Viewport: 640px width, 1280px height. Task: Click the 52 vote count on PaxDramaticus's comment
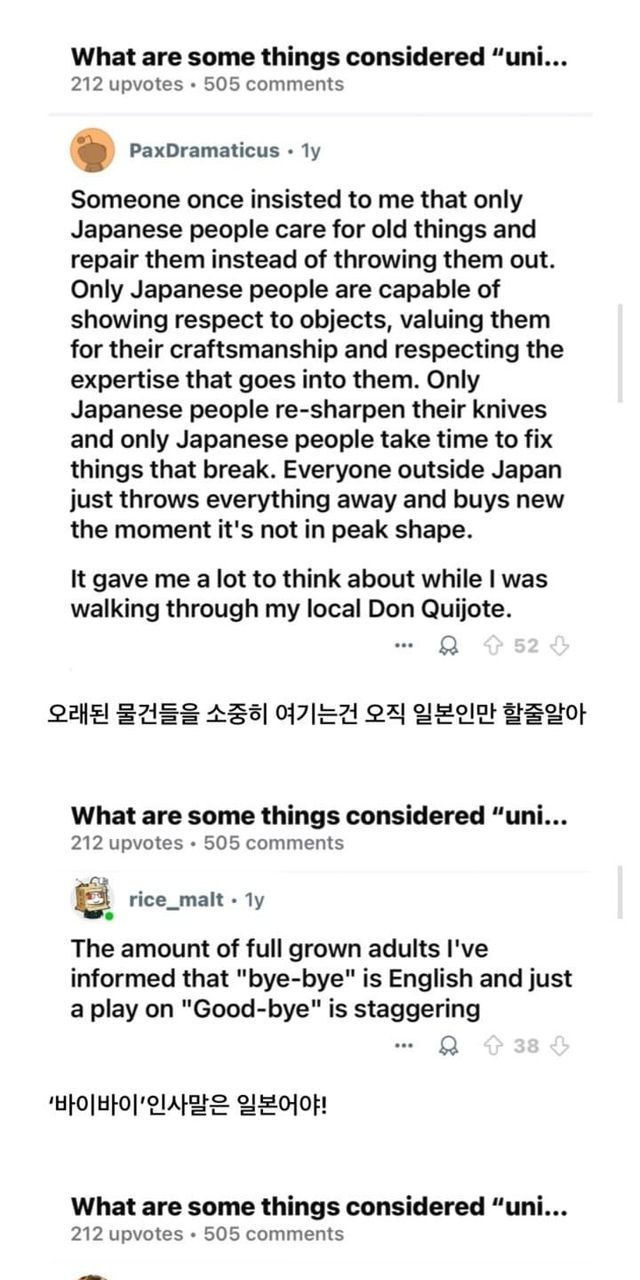(x=526, y=646)
